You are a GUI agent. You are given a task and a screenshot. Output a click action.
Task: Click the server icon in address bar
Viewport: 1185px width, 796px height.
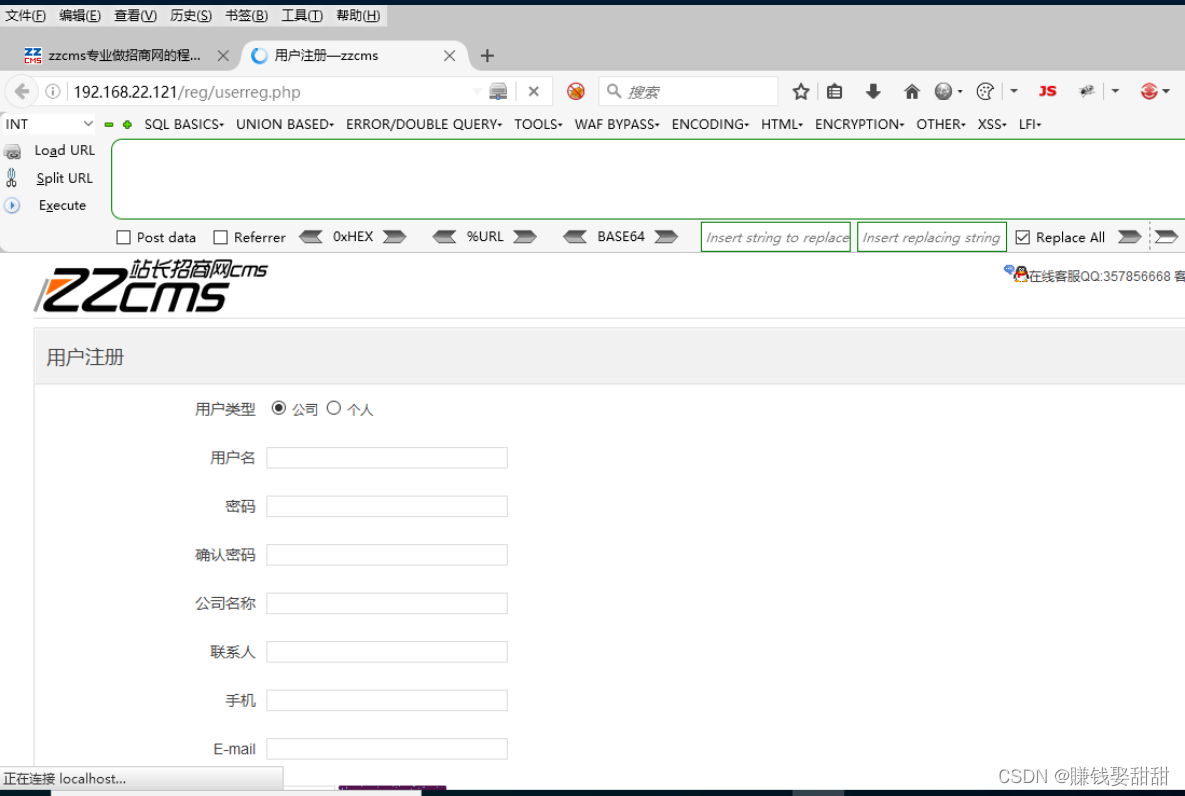[x=498, y=91]
